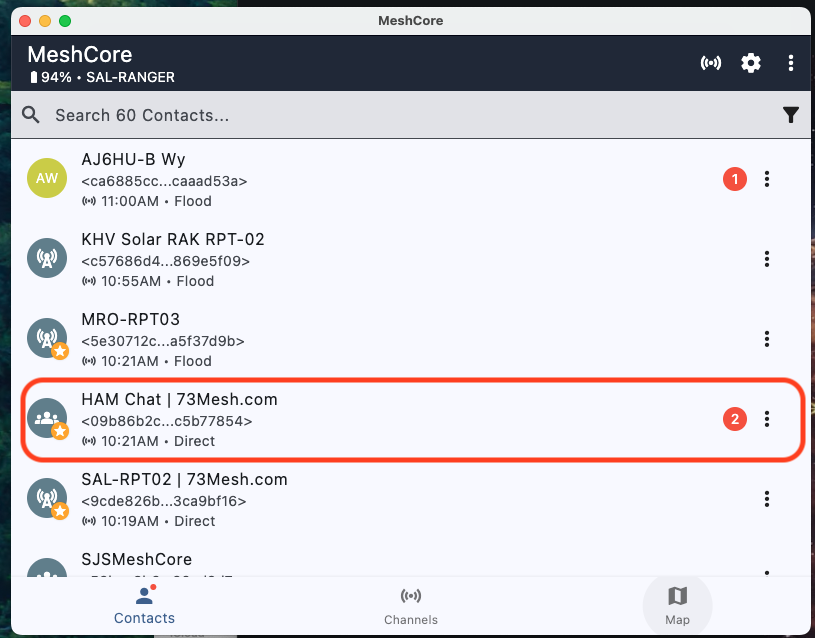Click the search magnifier icon

coord(32,115)
